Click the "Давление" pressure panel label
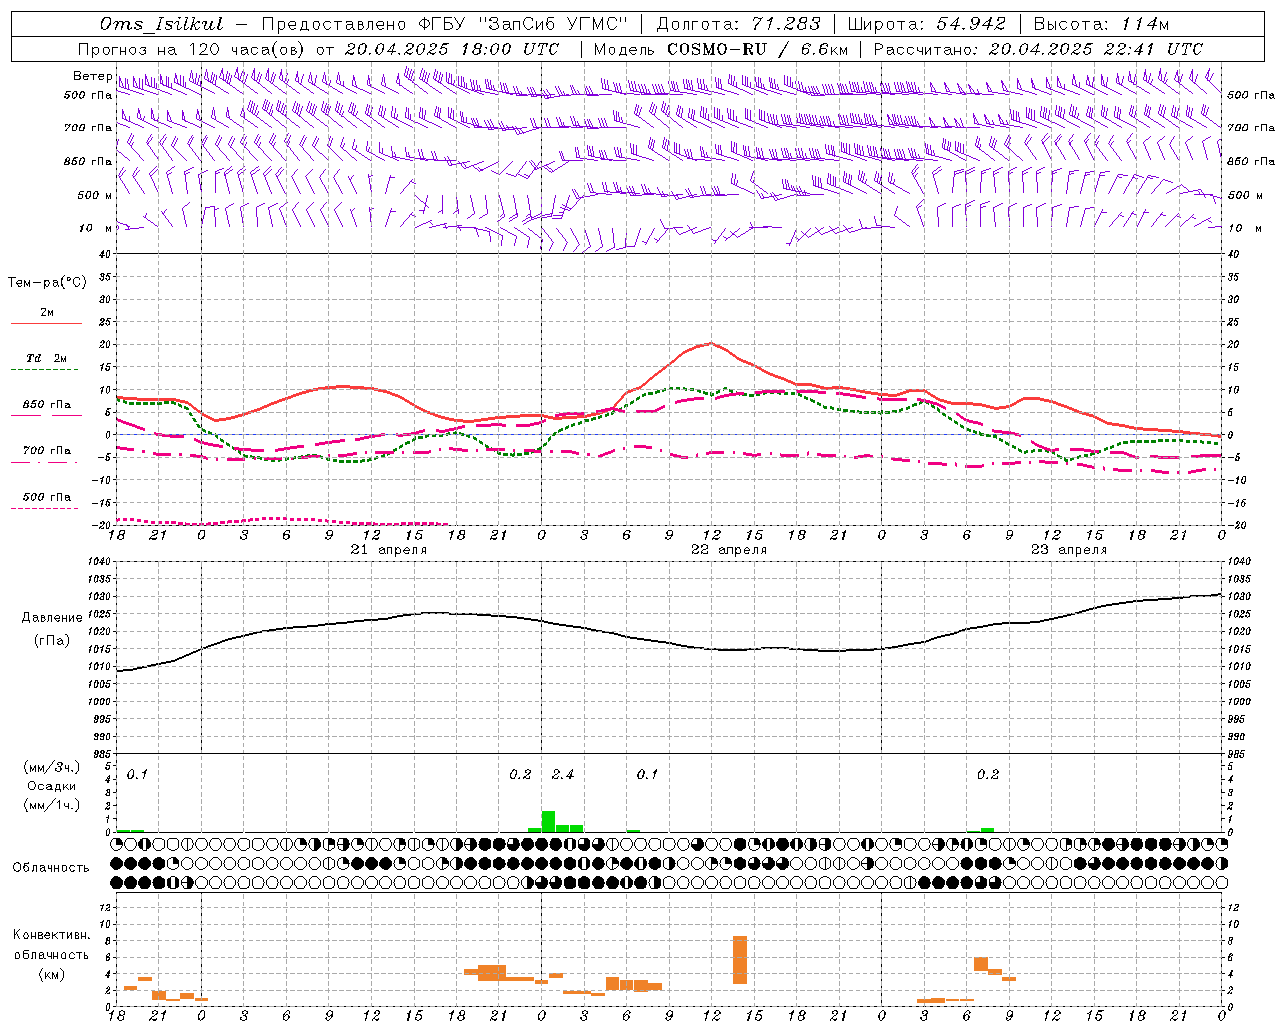The height and width of the screenshot is (1024, 1280). click(52, 618)
